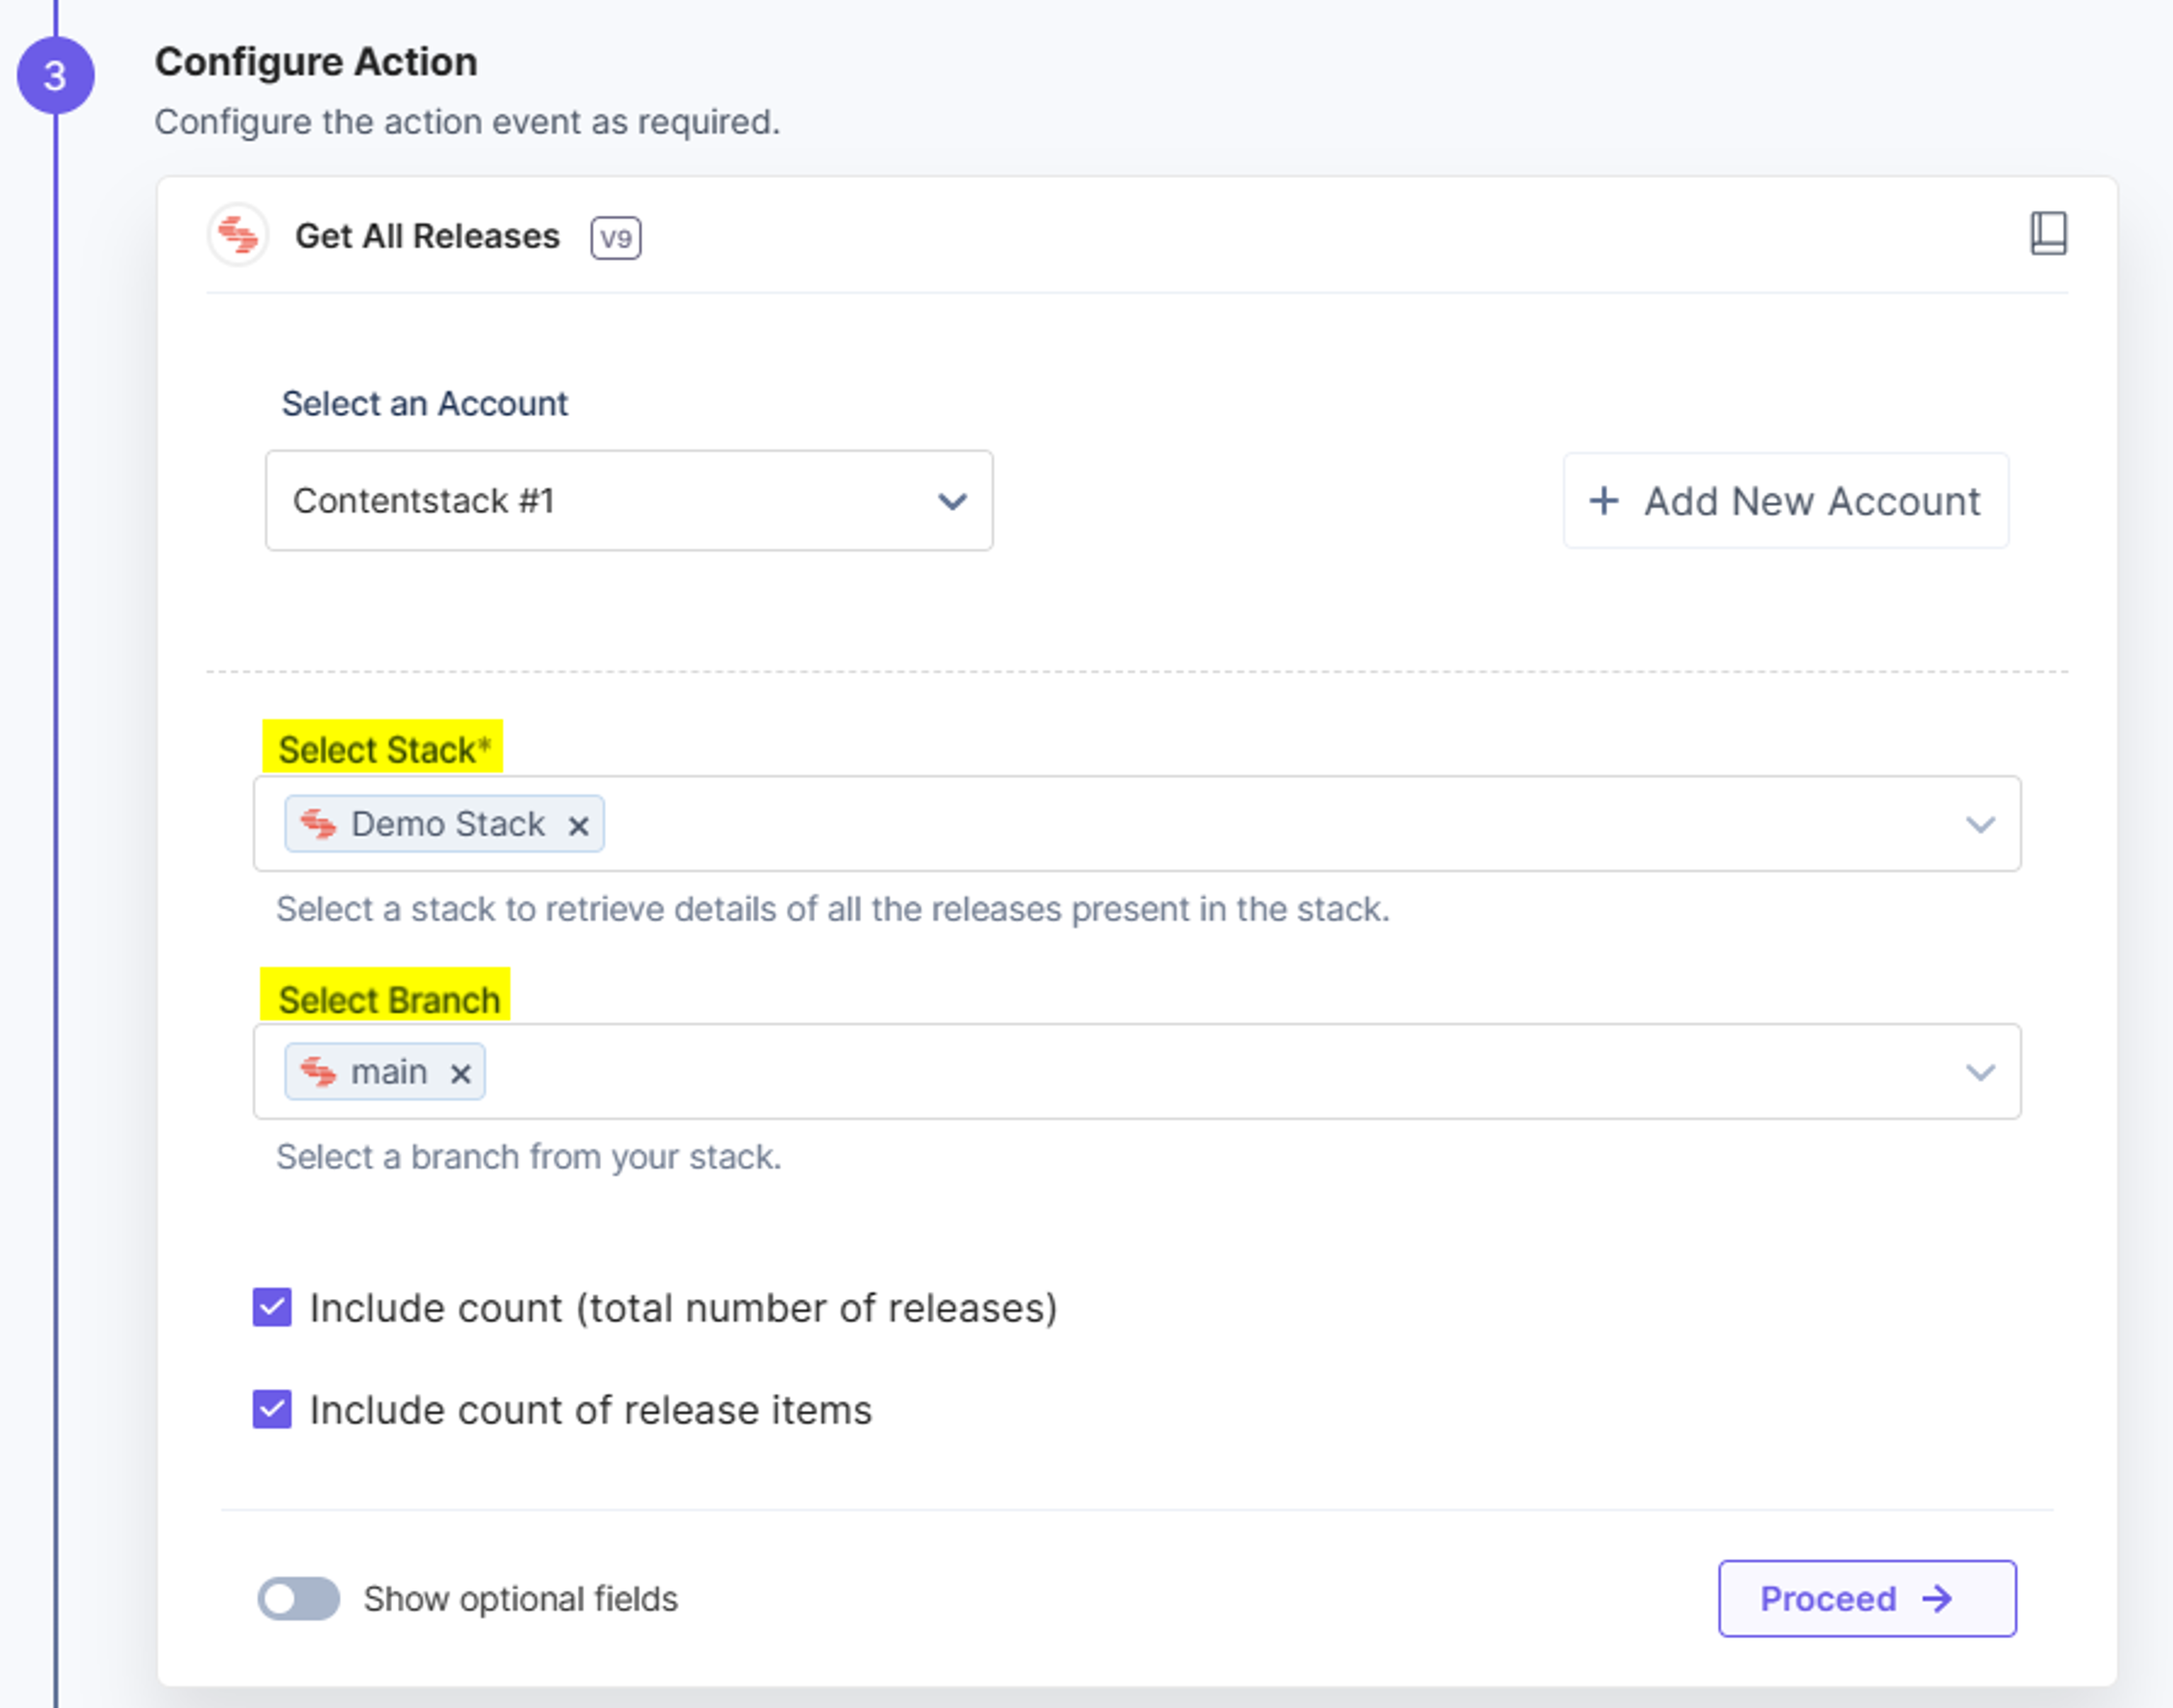This screenshot has width=2173, height=1708.
Task: Click the Demo Stack chip label
Action: coord(448,824)
